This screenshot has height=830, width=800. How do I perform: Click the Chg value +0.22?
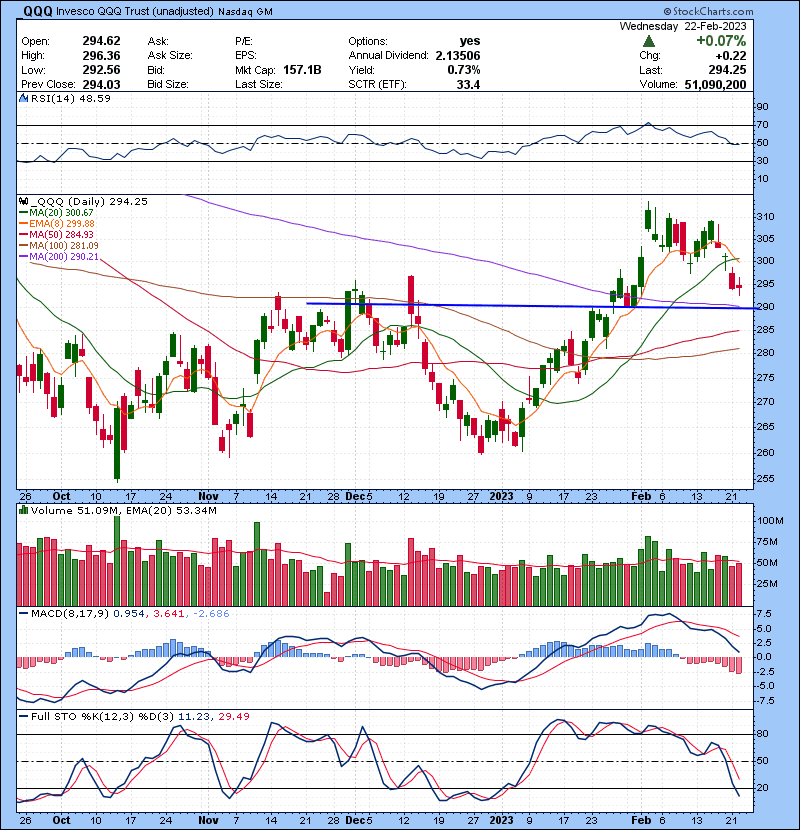731,56
